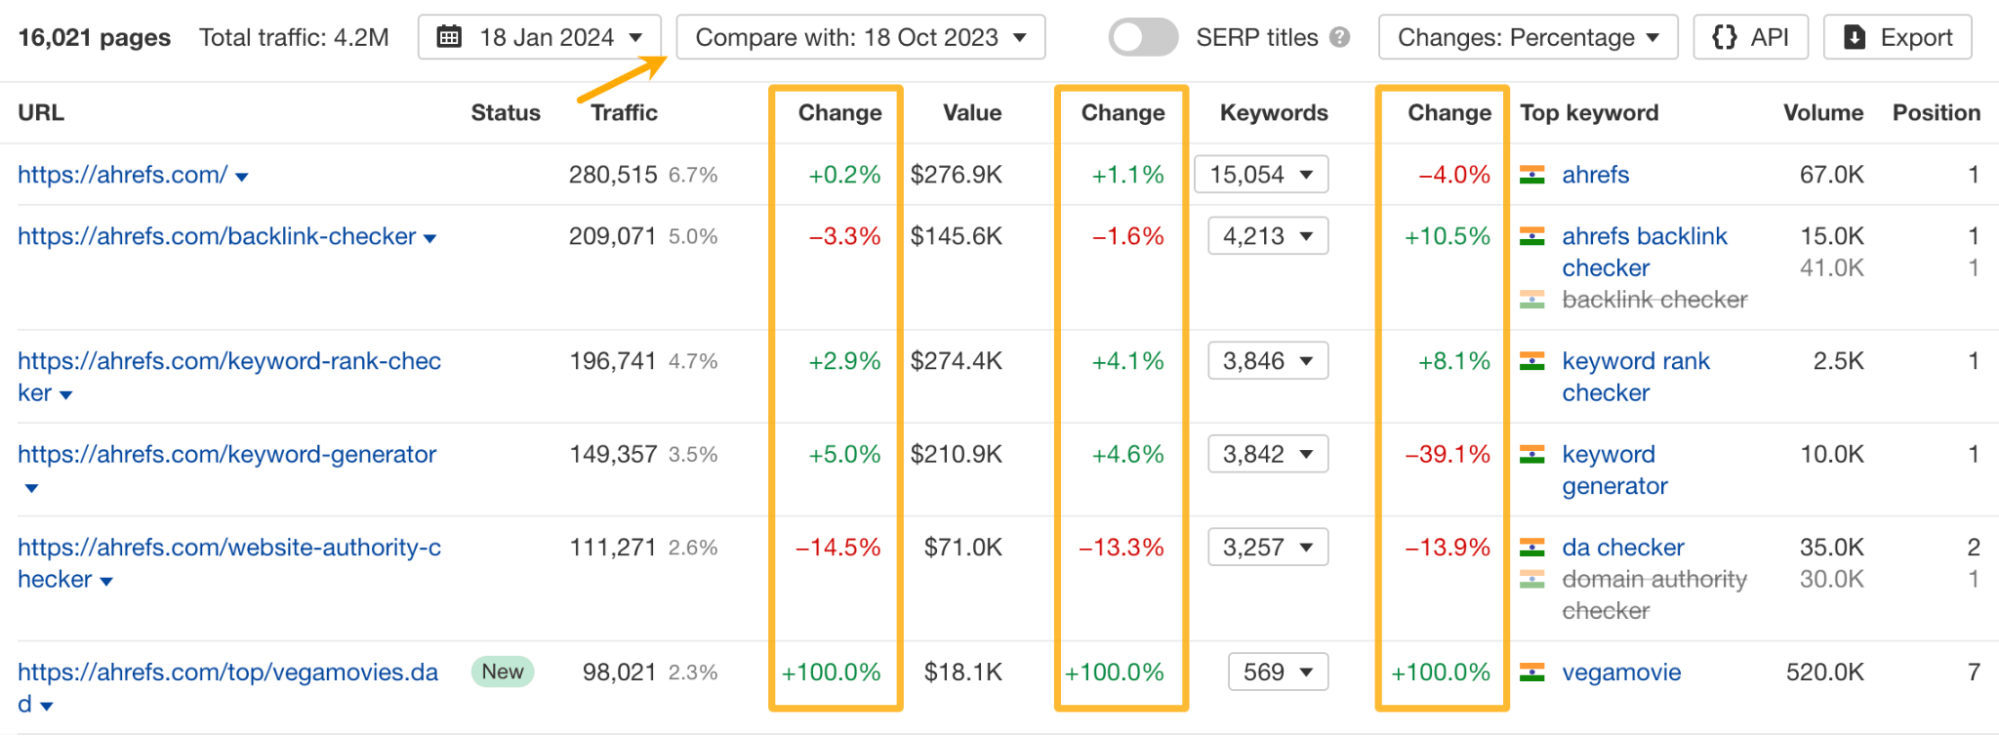Click the help icon next to SERP titles

coord(1340,38)
